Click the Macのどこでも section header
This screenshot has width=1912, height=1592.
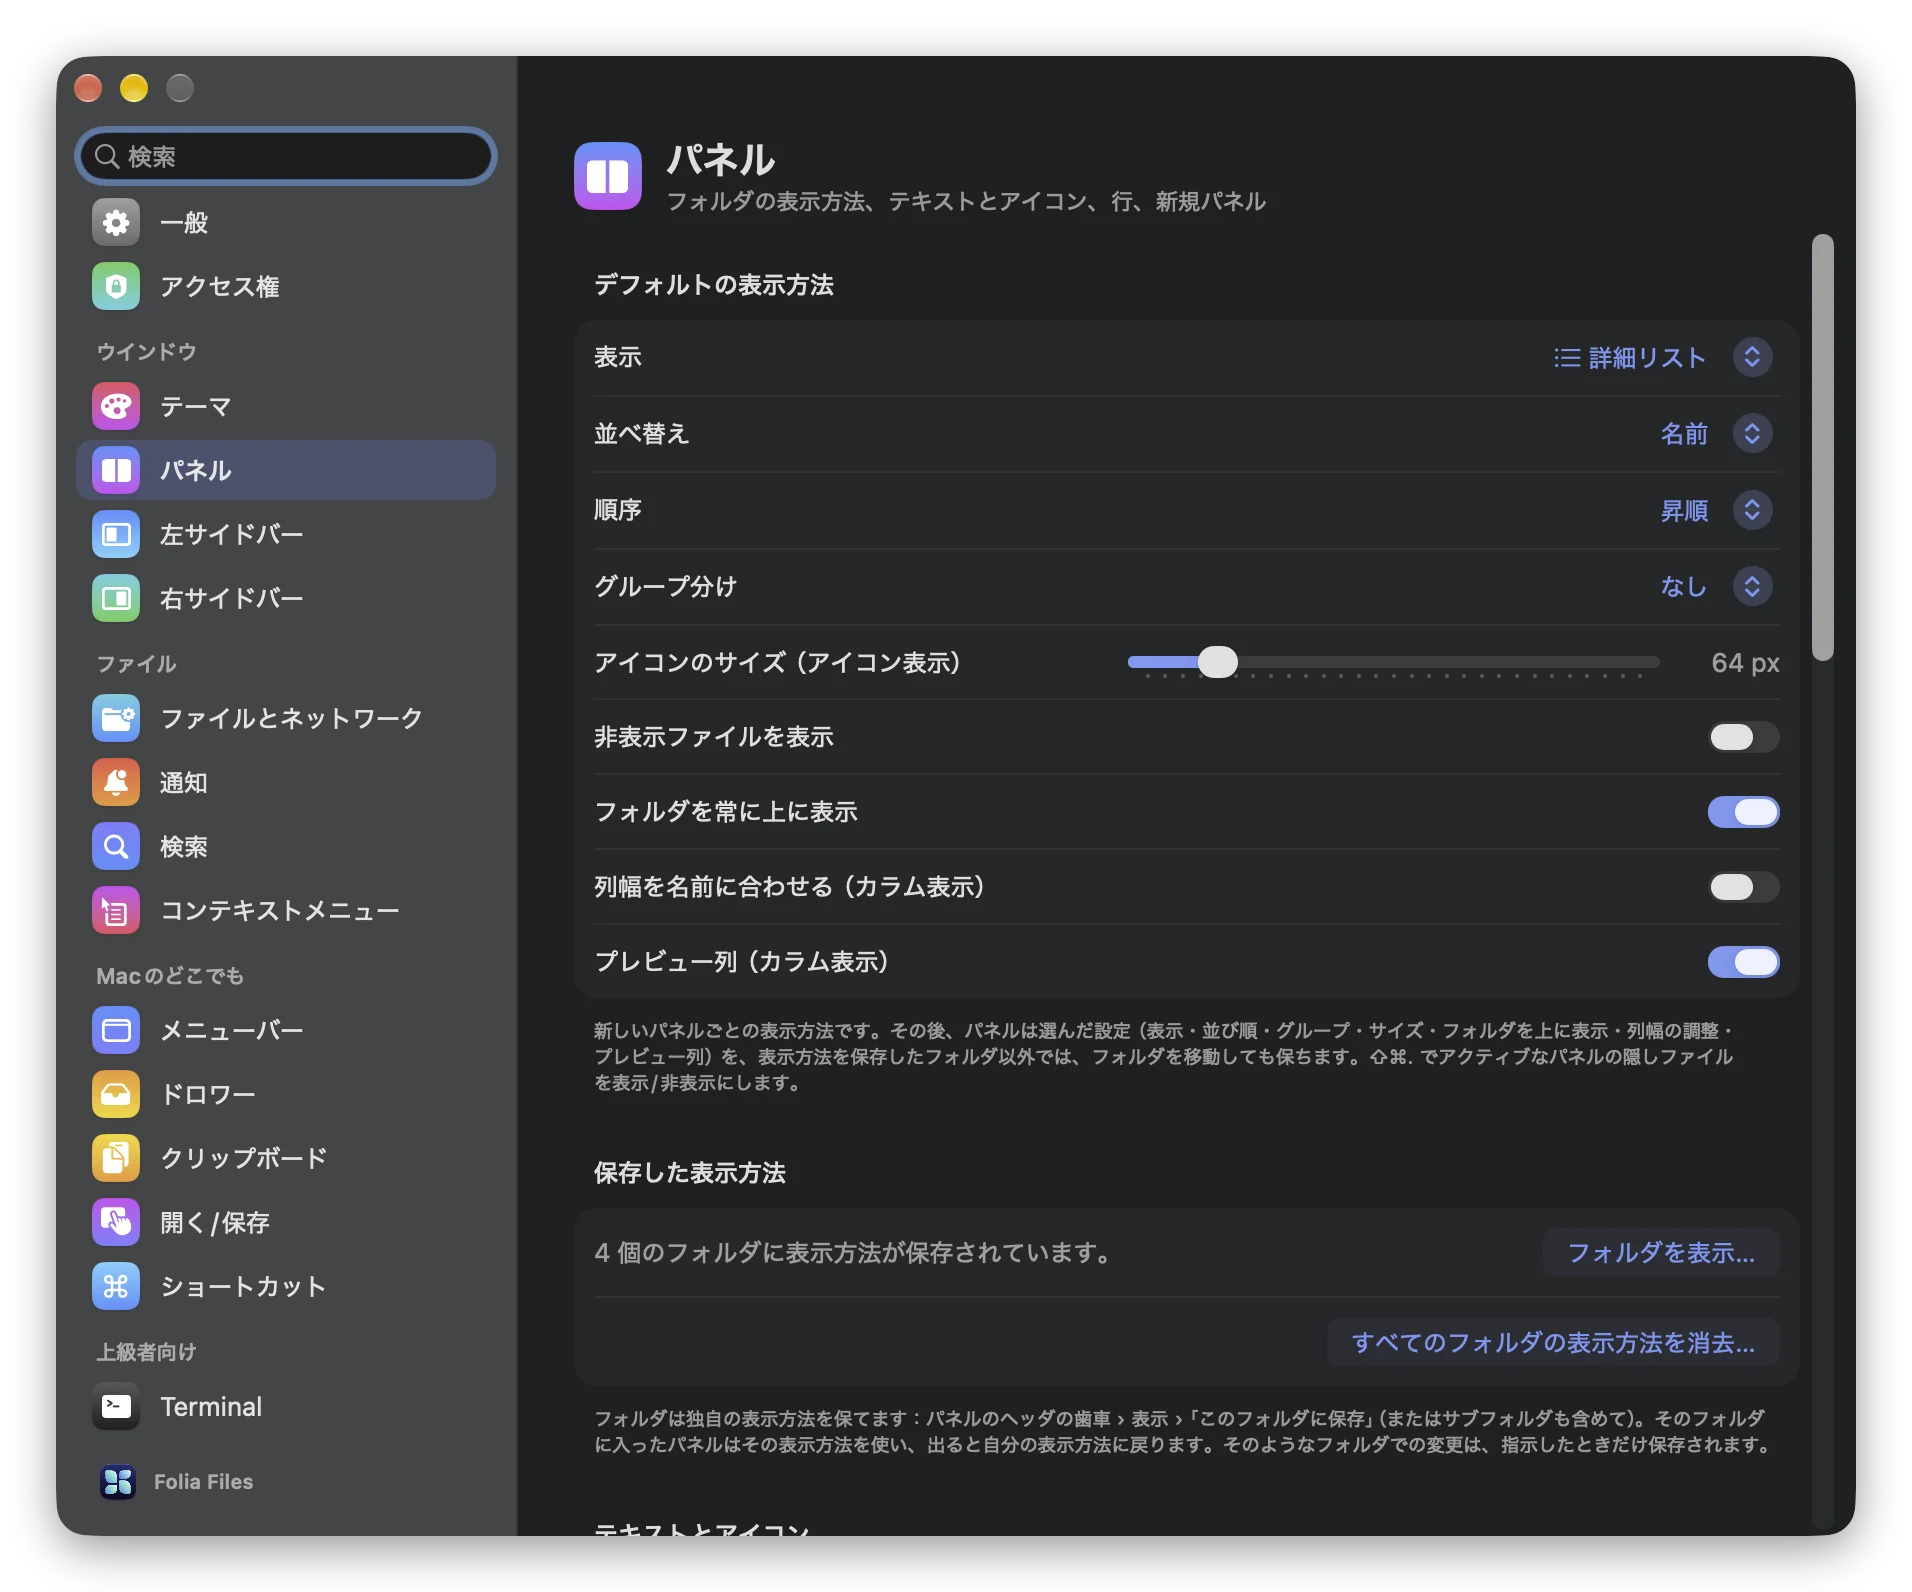coord(170,975)
